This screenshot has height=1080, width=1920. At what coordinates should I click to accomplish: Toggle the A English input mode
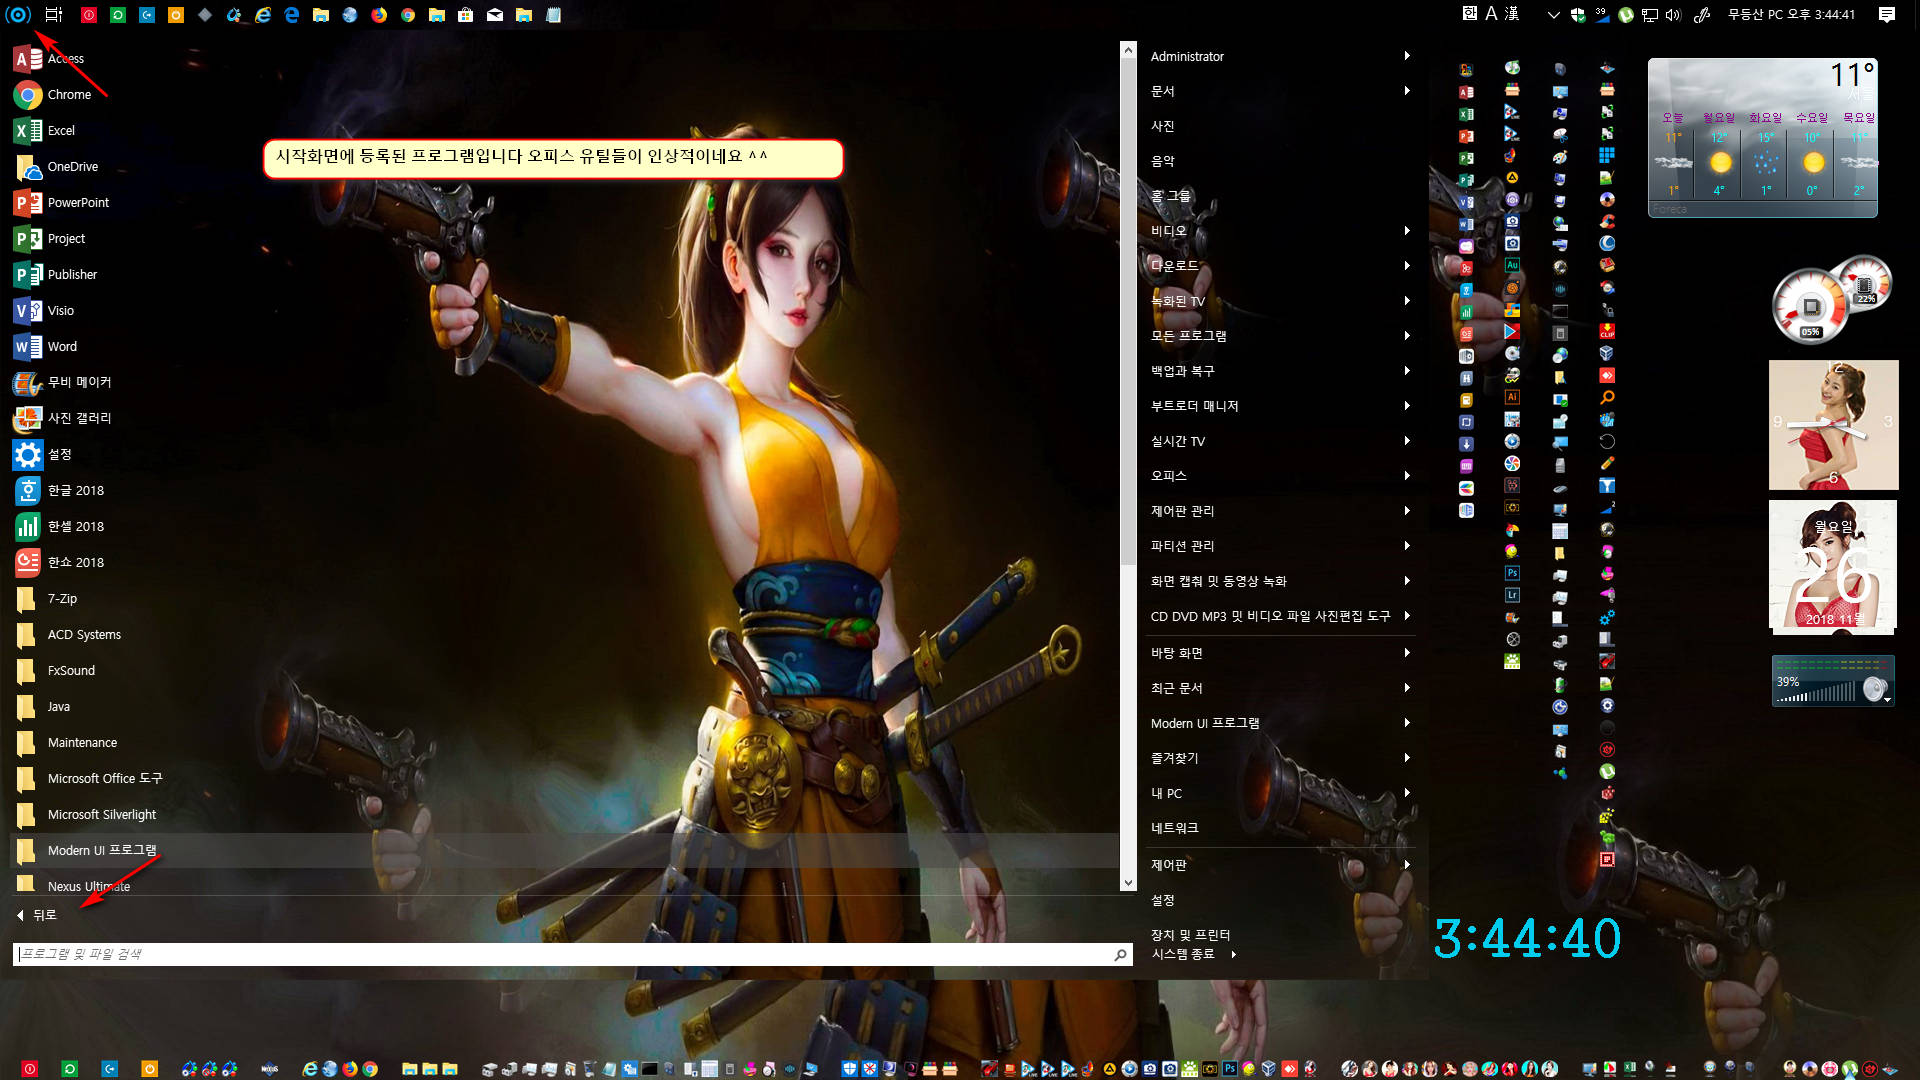1491,14
